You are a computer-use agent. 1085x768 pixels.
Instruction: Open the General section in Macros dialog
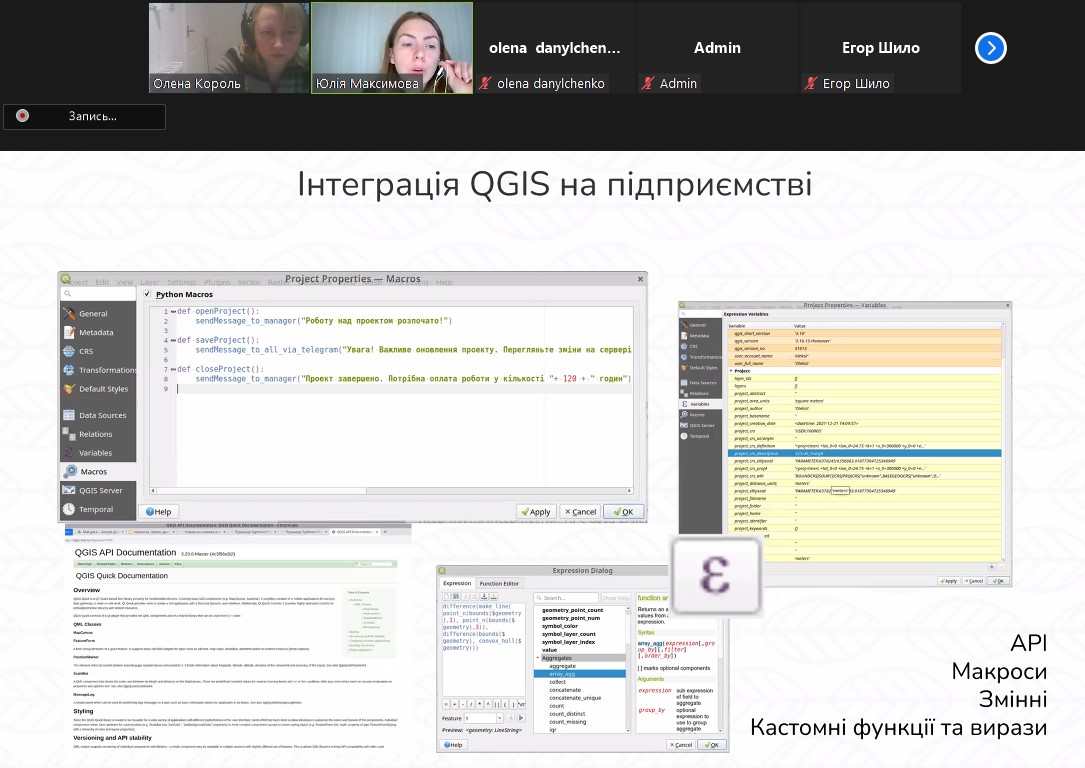pyautogui.click(x=93, y=313)
